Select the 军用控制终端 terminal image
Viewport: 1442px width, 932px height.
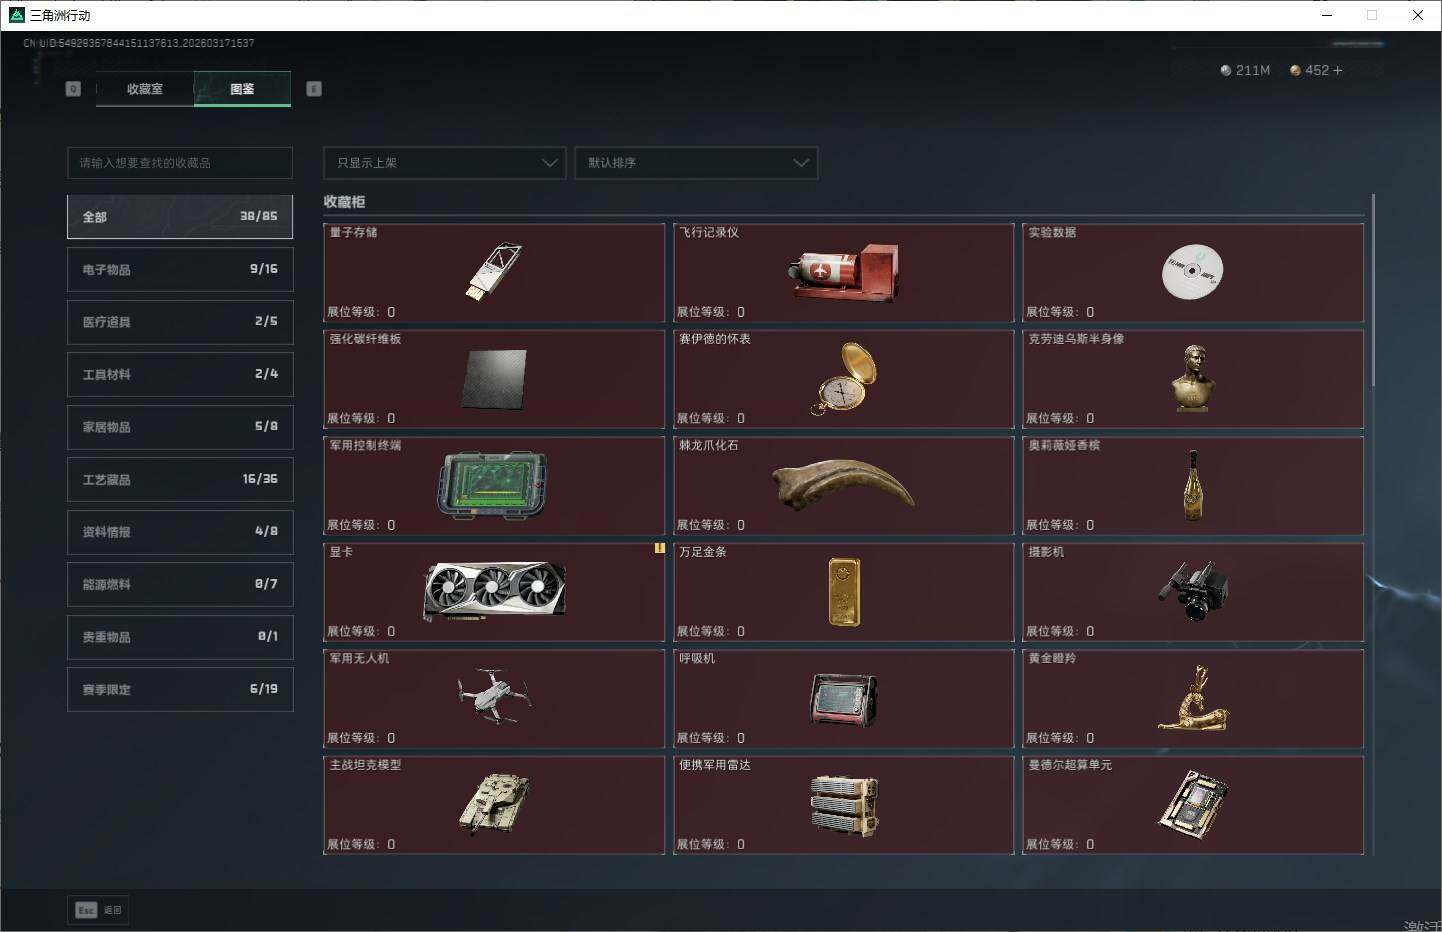493,485
